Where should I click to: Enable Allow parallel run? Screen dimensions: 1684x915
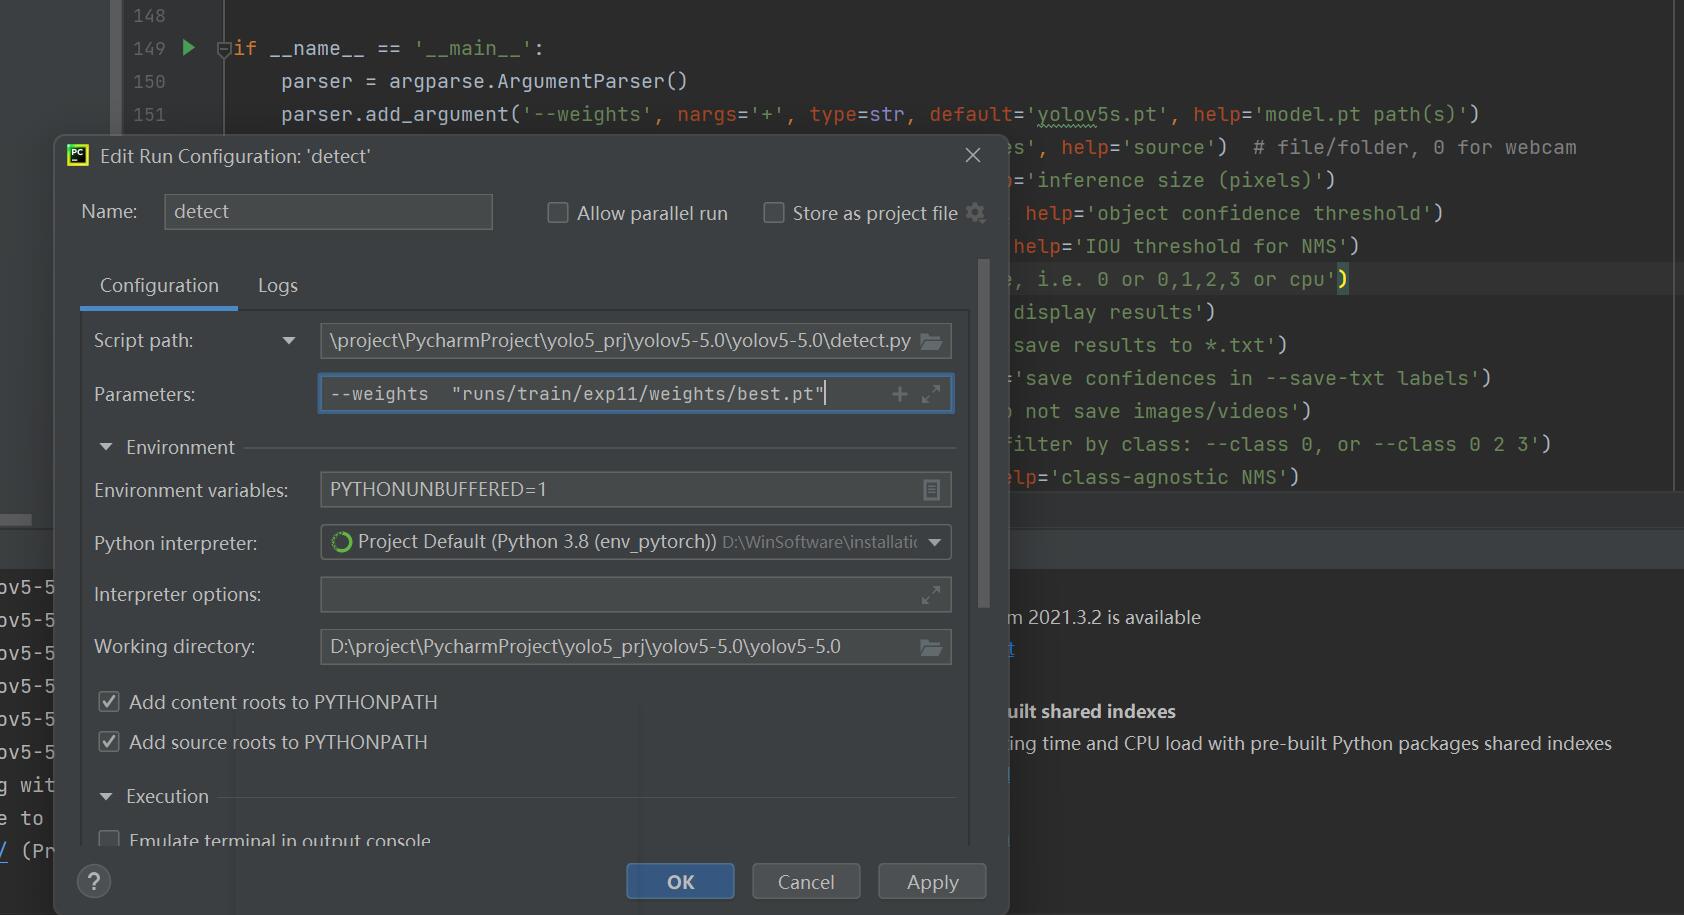coord(558,213)
